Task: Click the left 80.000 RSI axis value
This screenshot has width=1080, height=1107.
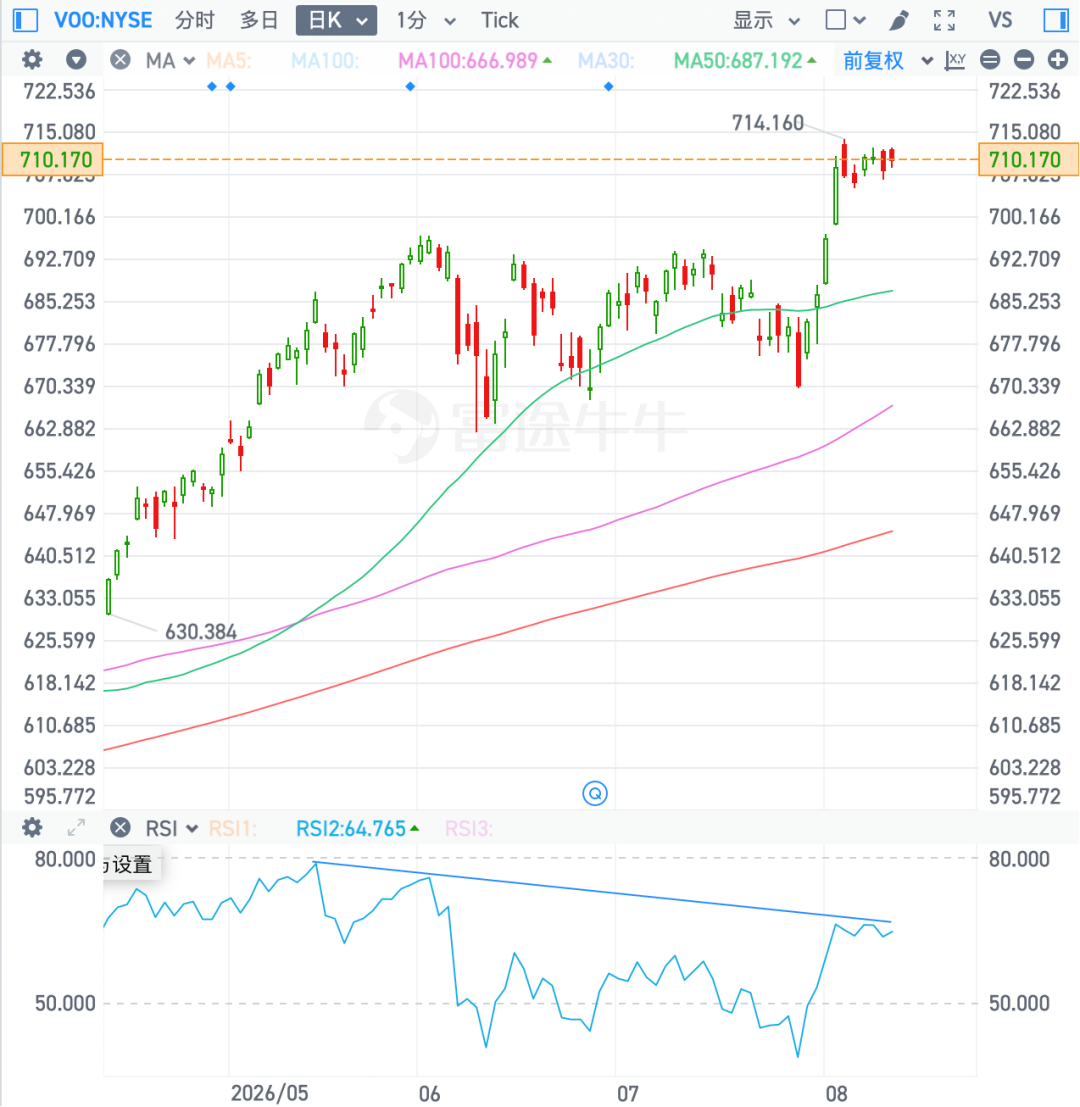Action: [65, 859]
